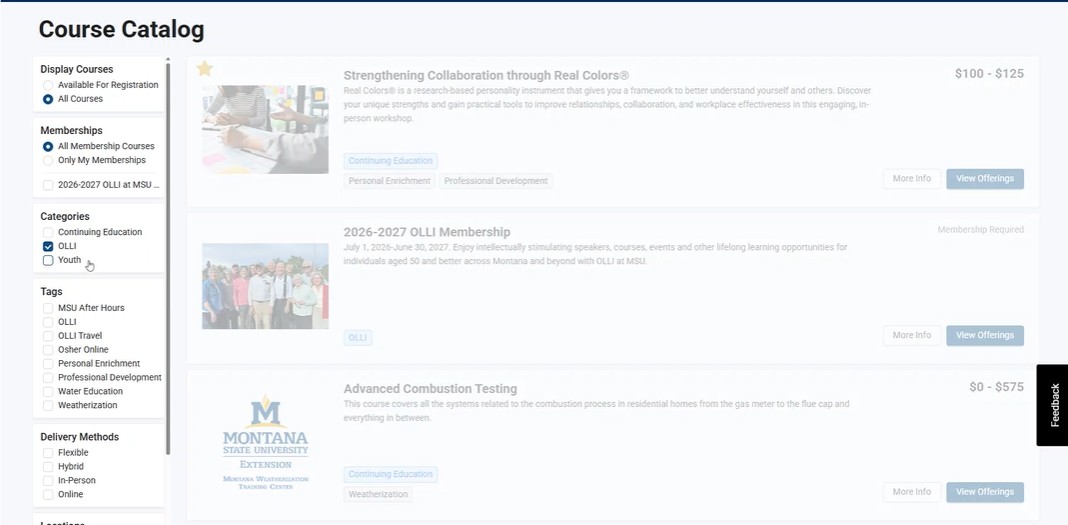
Task: Check the Professional Development tag filter
Action: point(48,377)
